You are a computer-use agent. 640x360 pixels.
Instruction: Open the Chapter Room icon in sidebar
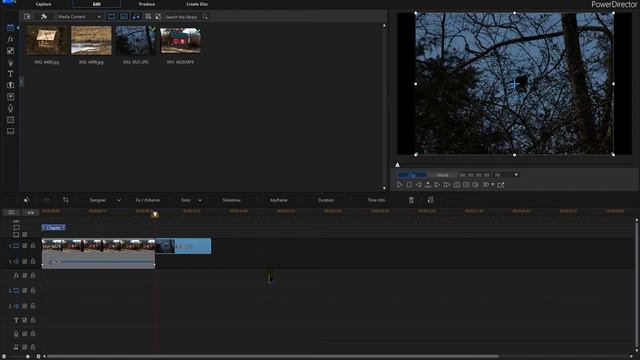10,120
